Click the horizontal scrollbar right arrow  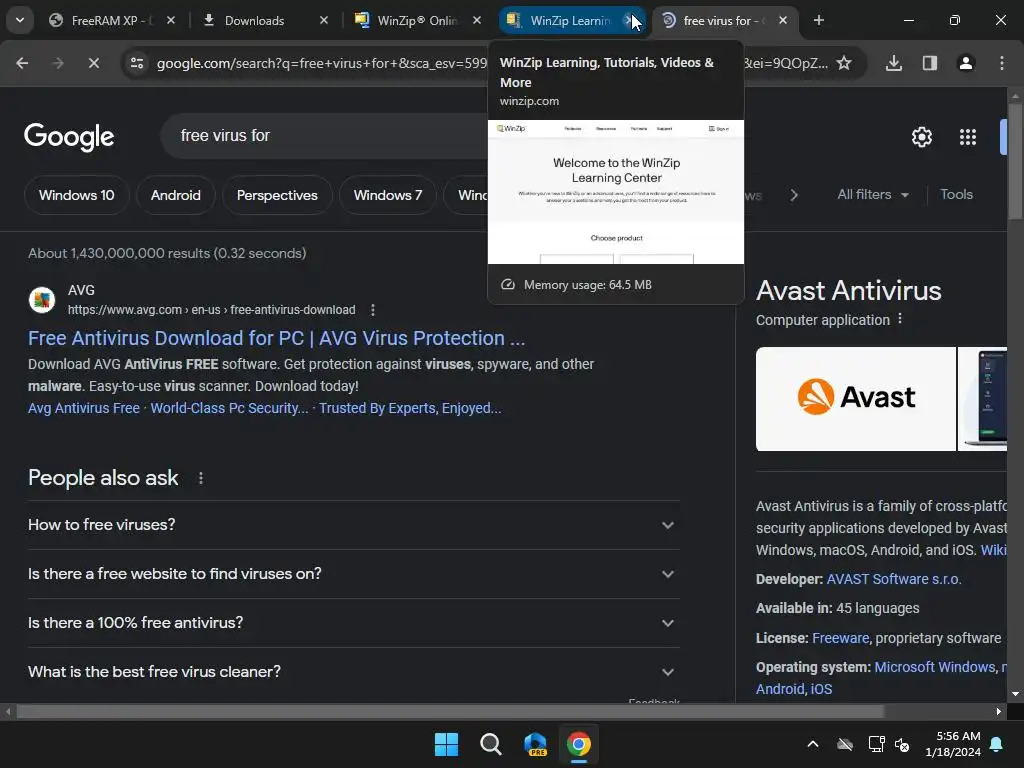click(x=999, y=712)
